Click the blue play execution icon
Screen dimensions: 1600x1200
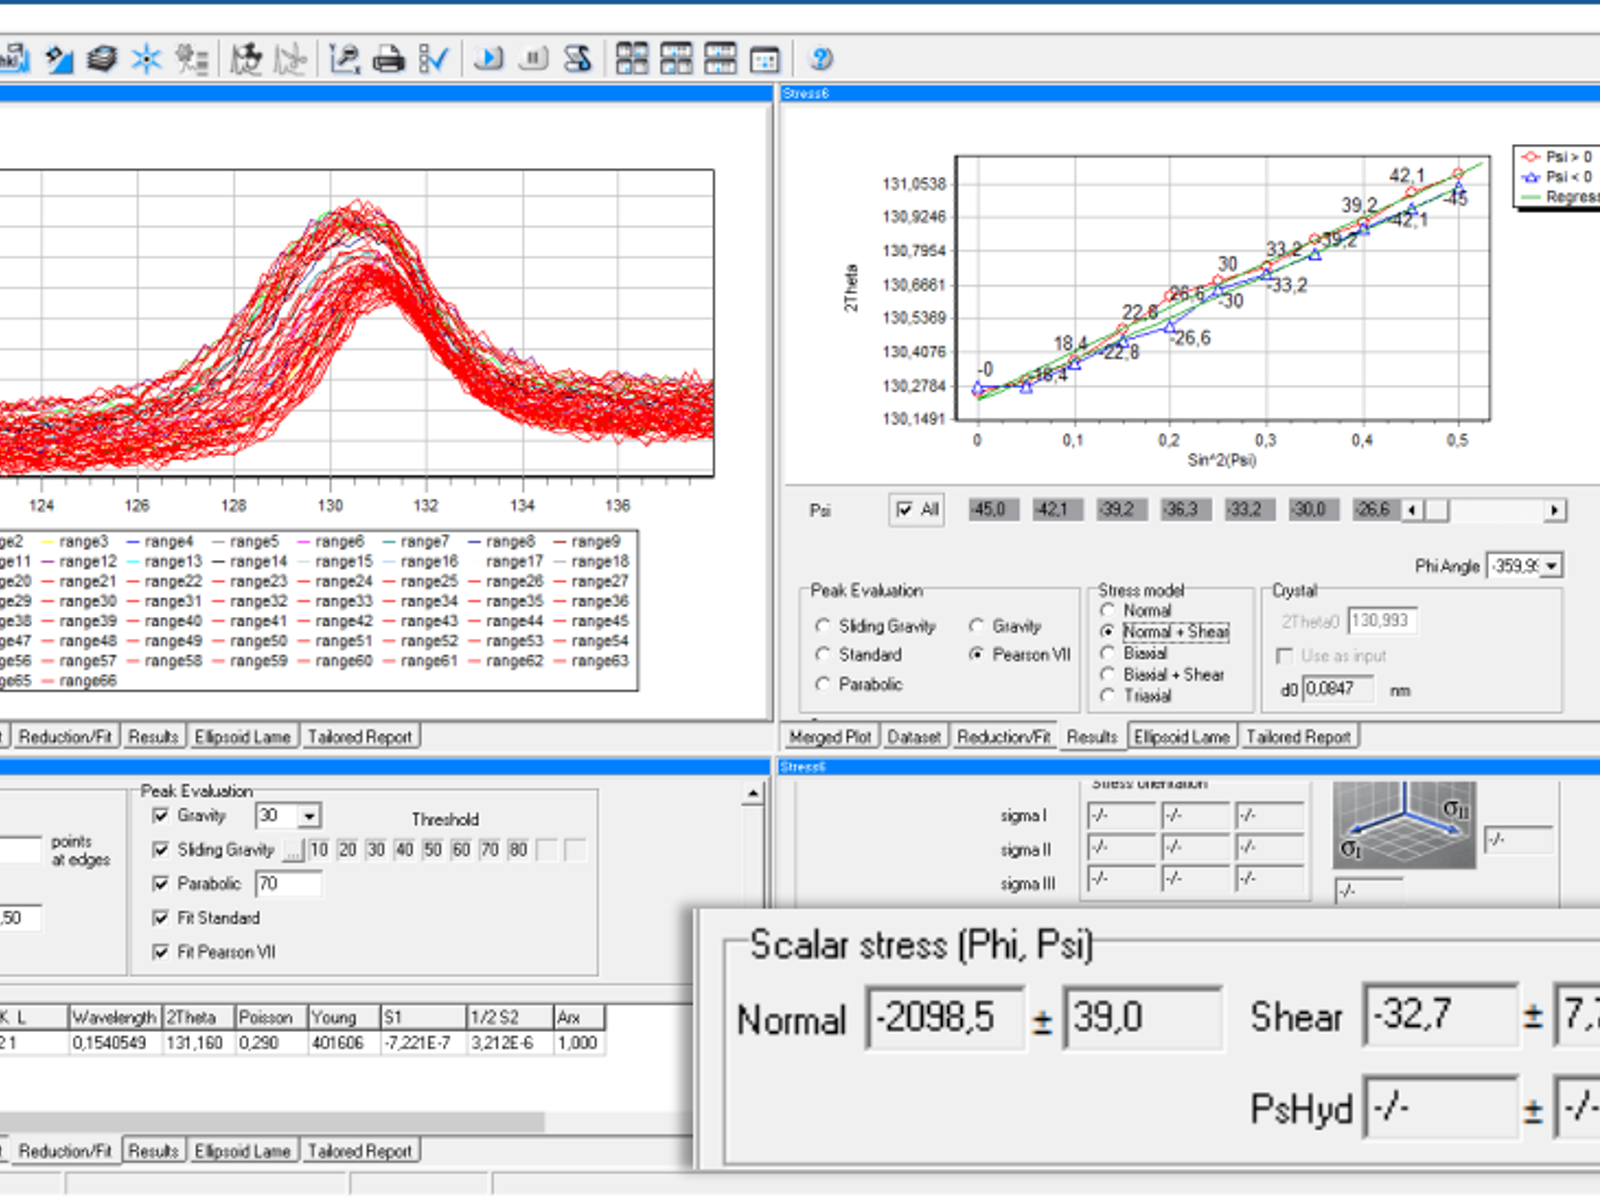[488, 59]
